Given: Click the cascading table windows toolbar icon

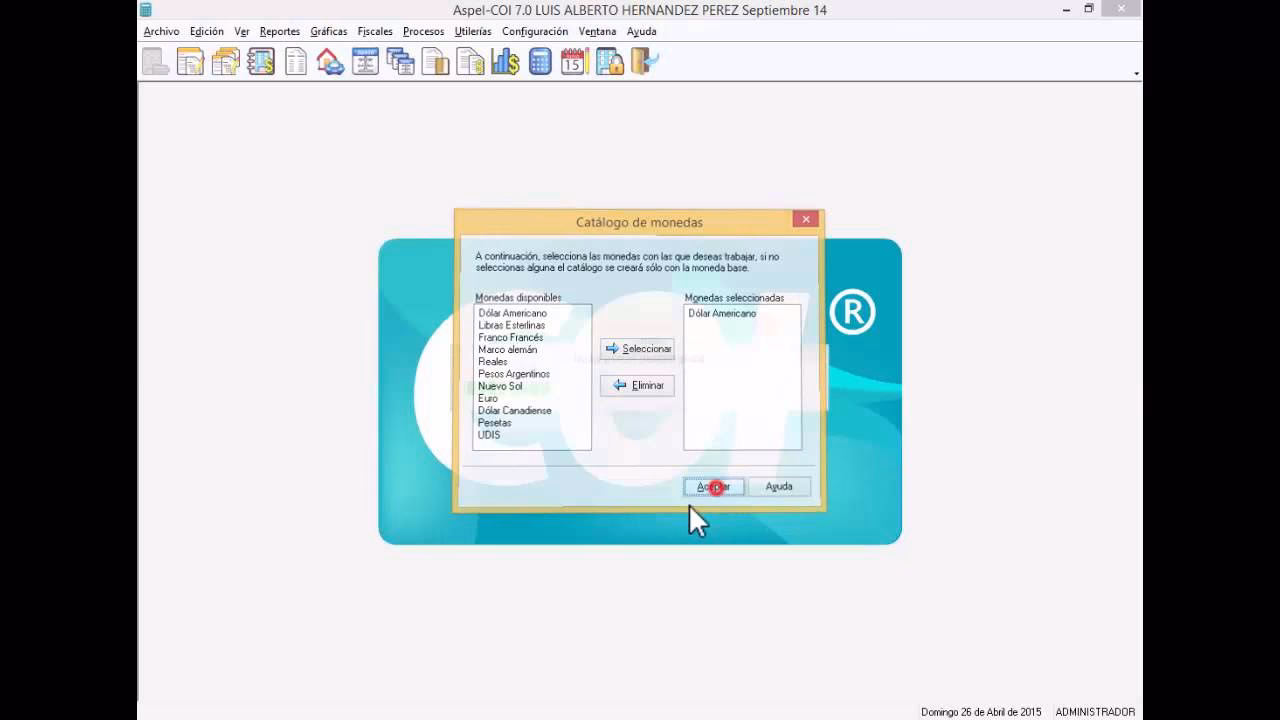Looking at the screenshot, I should pyautogui.click(x=400, y=62).
